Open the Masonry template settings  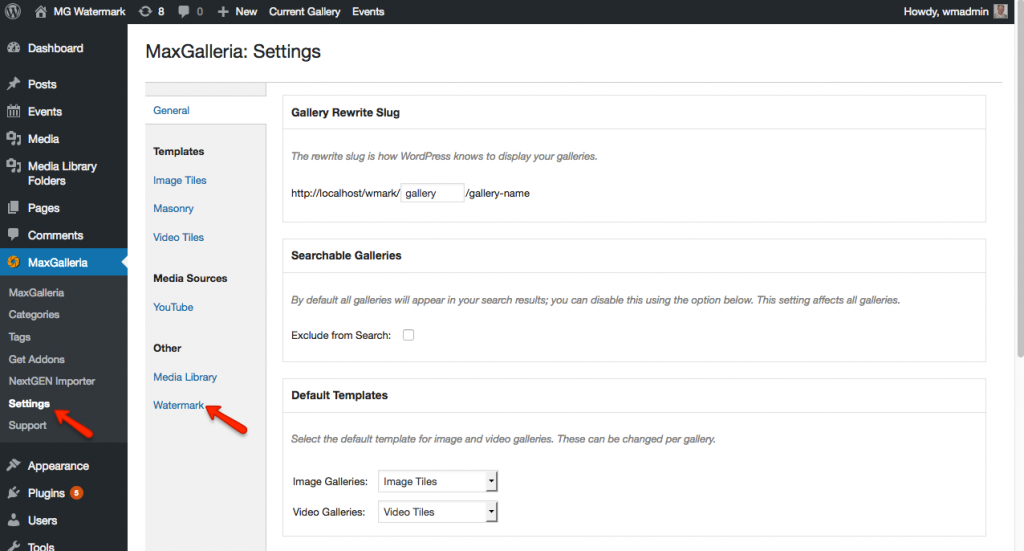173,208
